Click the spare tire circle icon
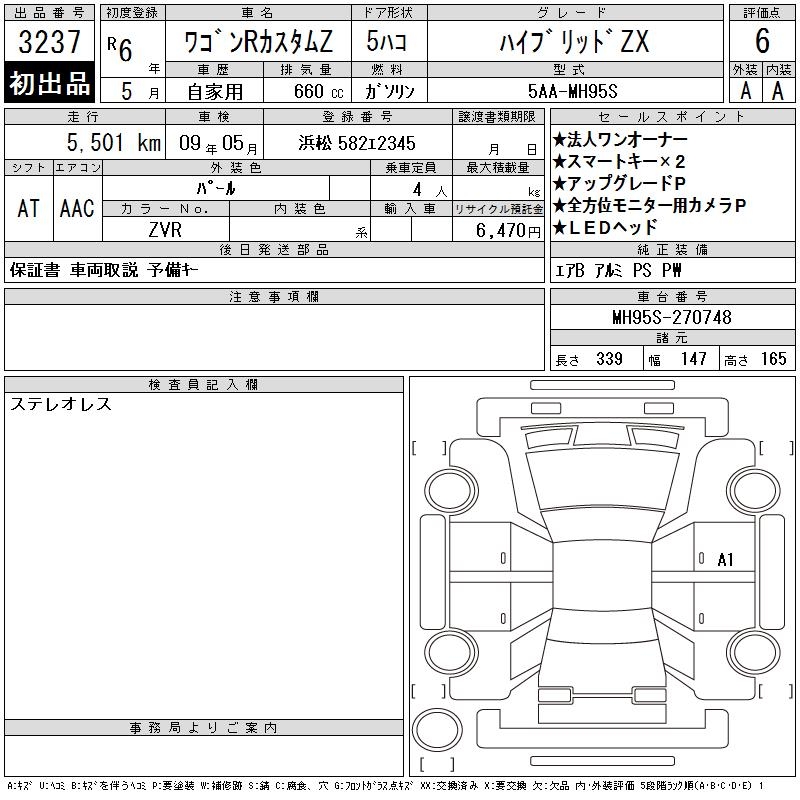 tap(437, 730)
